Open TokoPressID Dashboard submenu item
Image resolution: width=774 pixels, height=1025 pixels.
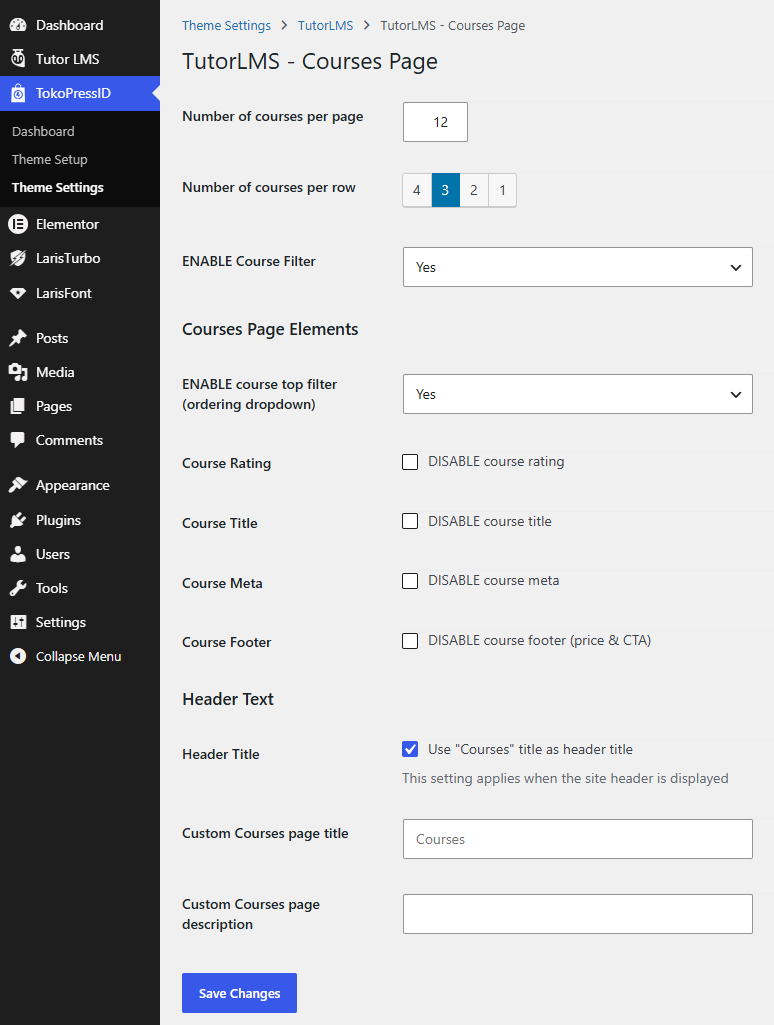[43, 131]
